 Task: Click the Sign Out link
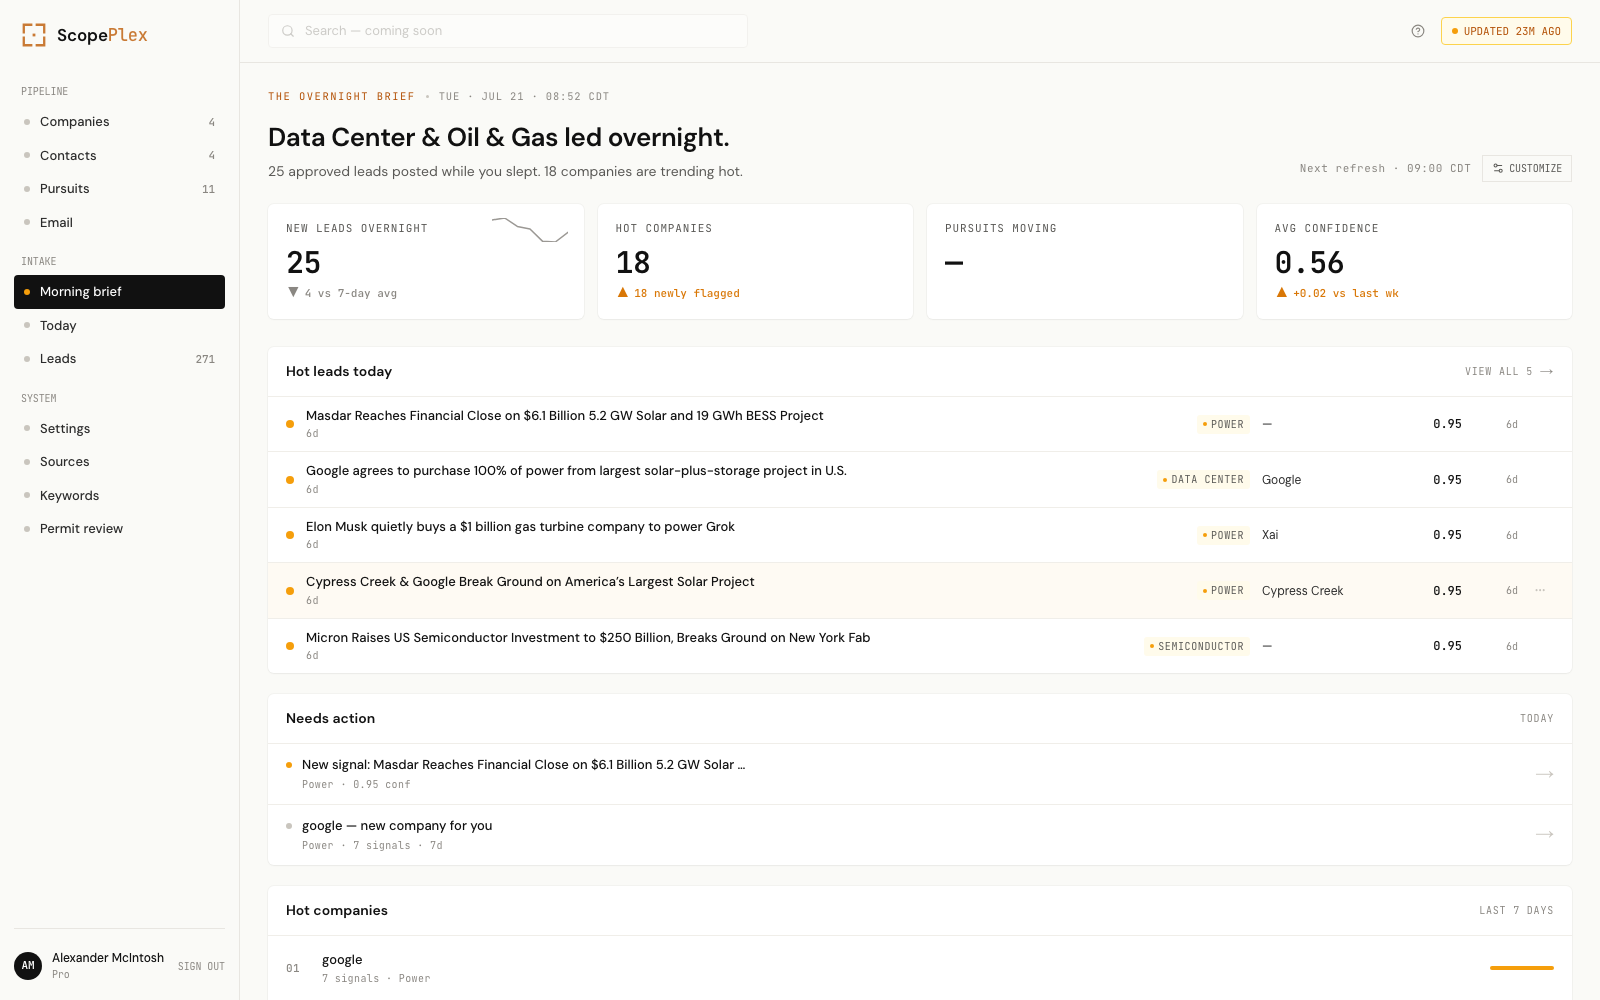(x=201, y=966)
